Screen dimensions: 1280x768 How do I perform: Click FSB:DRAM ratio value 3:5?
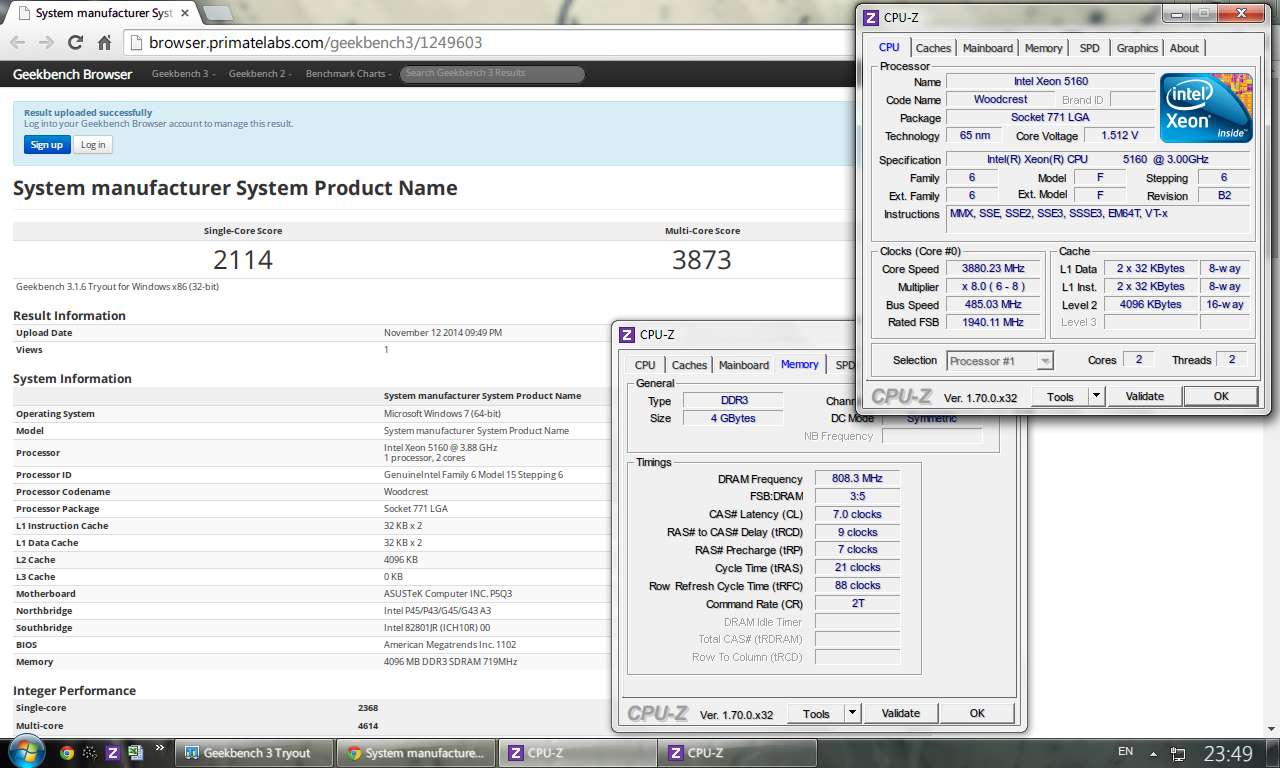pyautogui.click(x=857, y=497)
